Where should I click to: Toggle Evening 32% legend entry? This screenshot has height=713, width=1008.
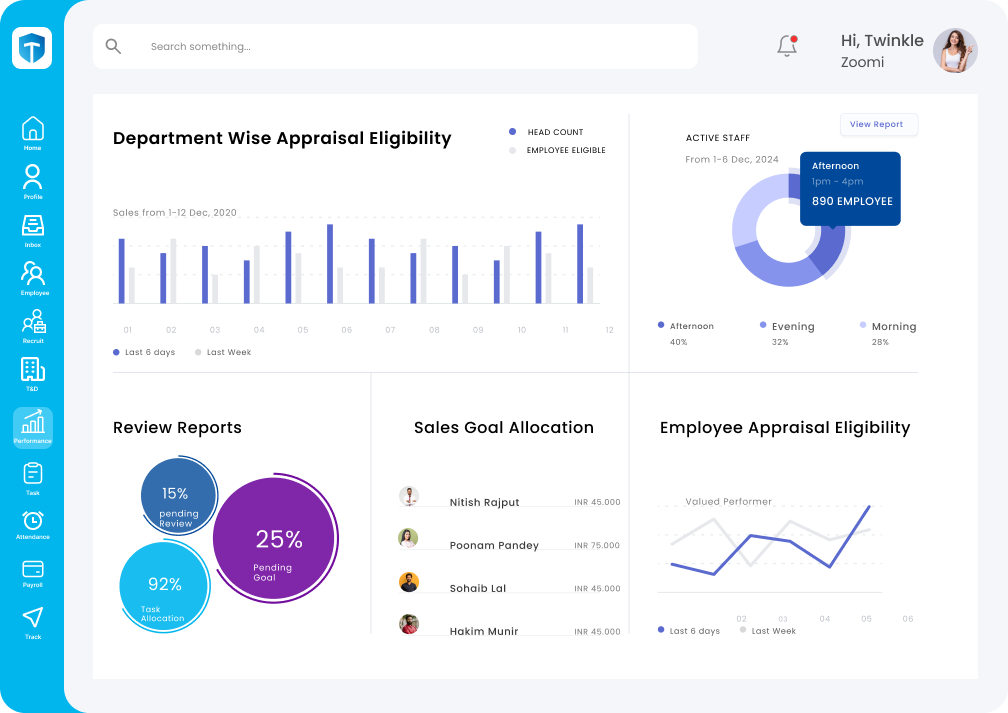[x=787, y=333]
